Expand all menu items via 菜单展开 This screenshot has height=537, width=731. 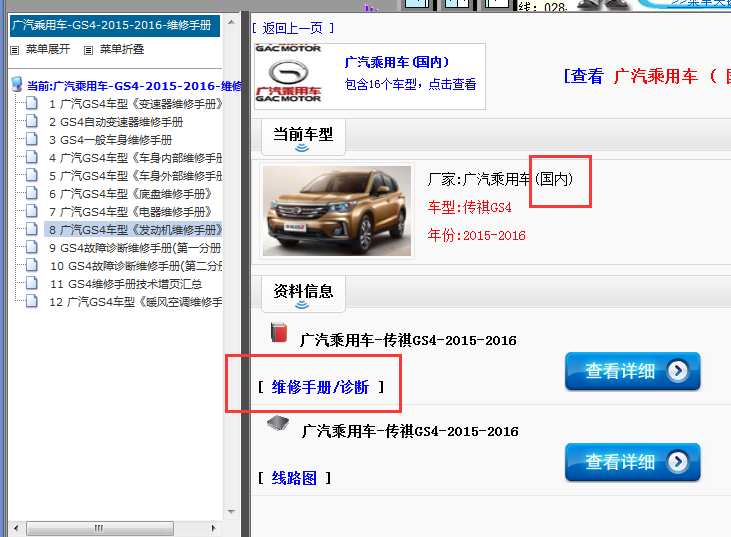pyautogui.click(x=48, y=49)
